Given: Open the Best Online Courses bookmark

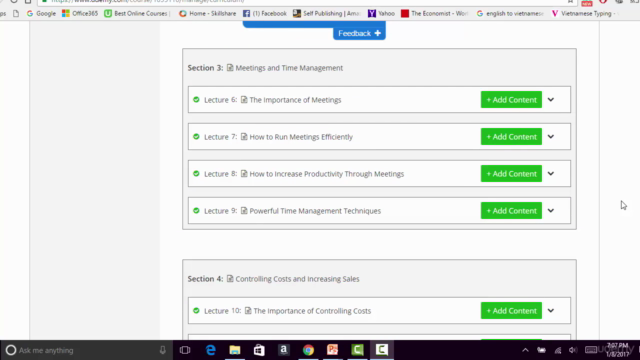Looking at the screenshot, I should coord(137,13).
